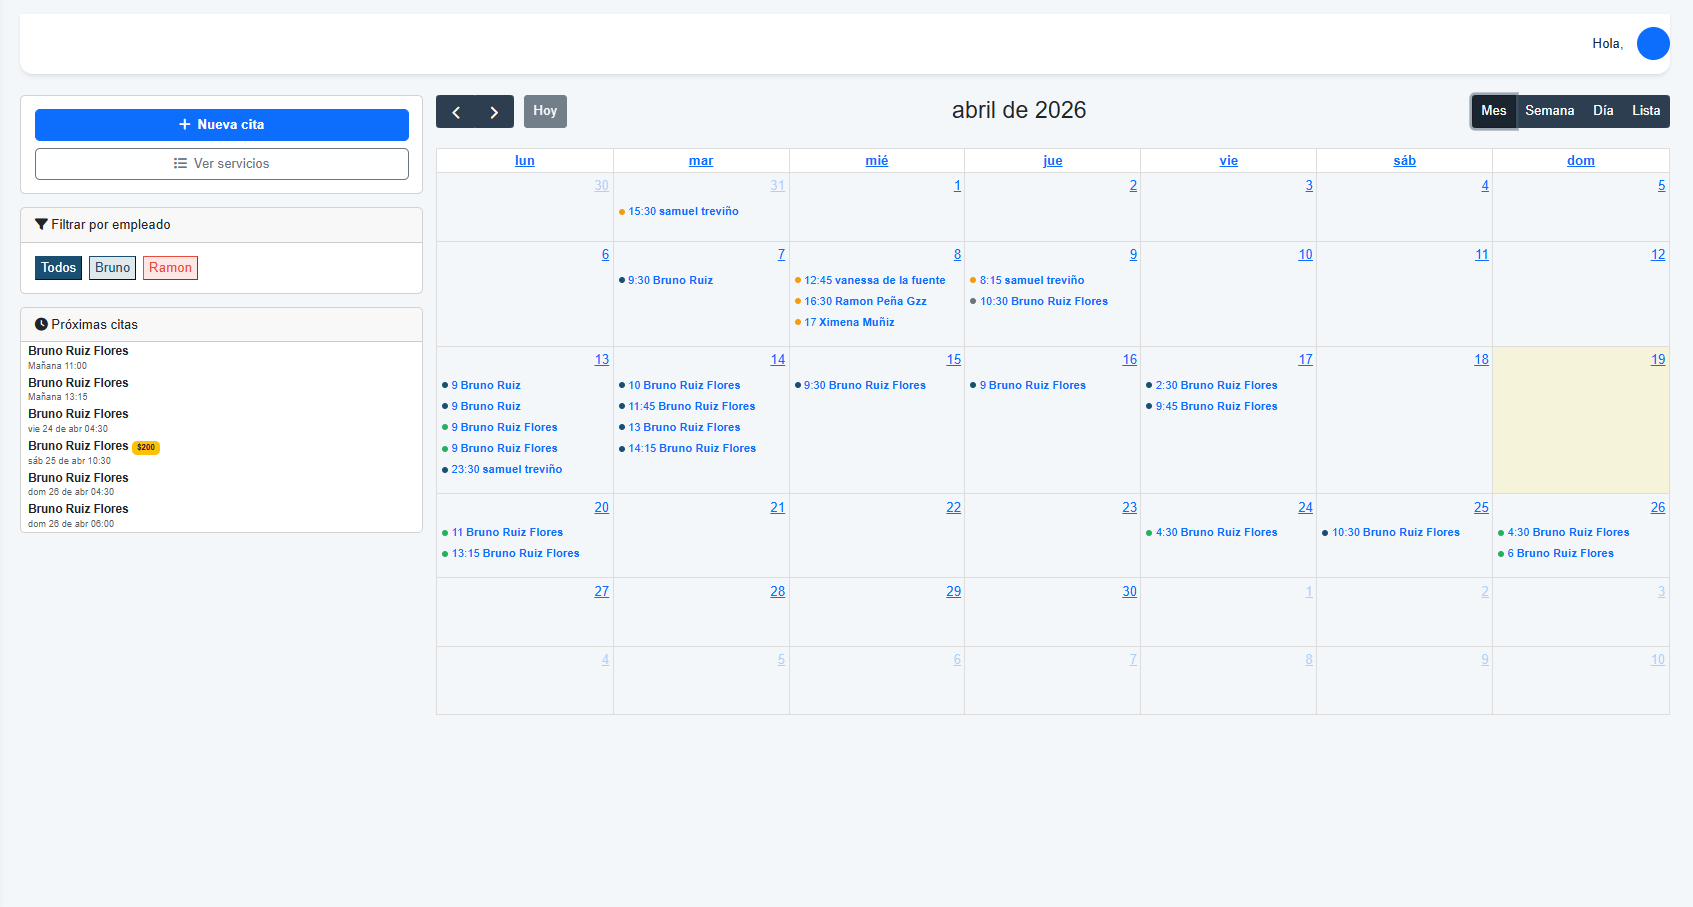Switch to Día view

coord(1603,111)
